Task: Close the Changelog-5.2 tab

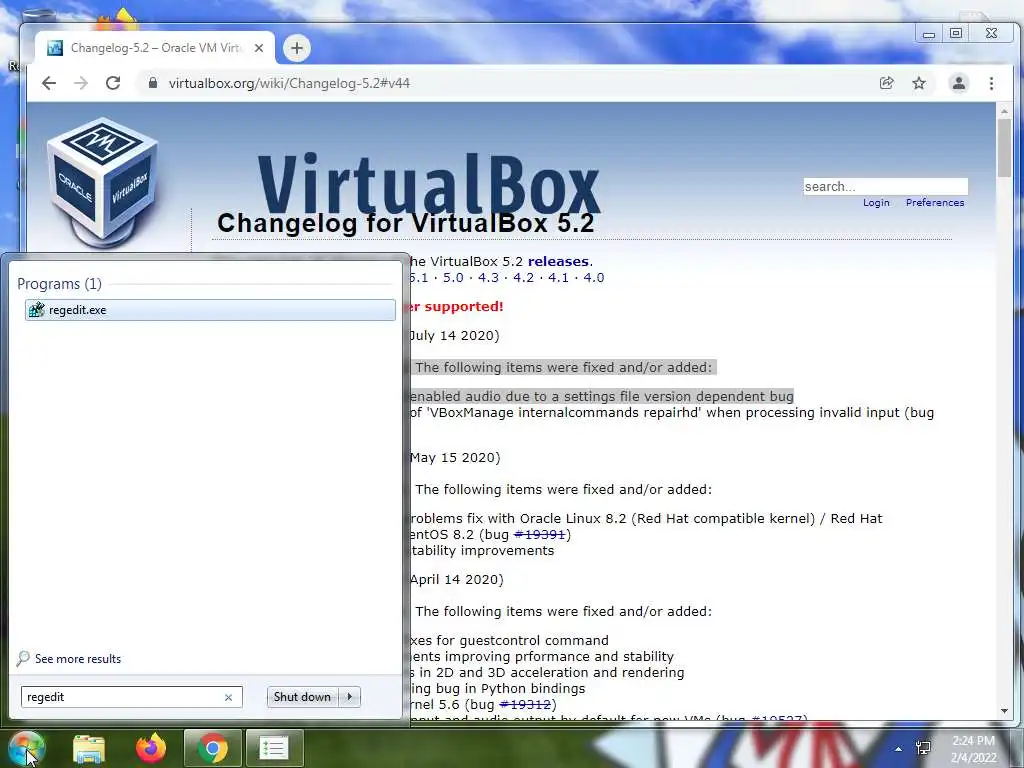Action: click(259, 48)
